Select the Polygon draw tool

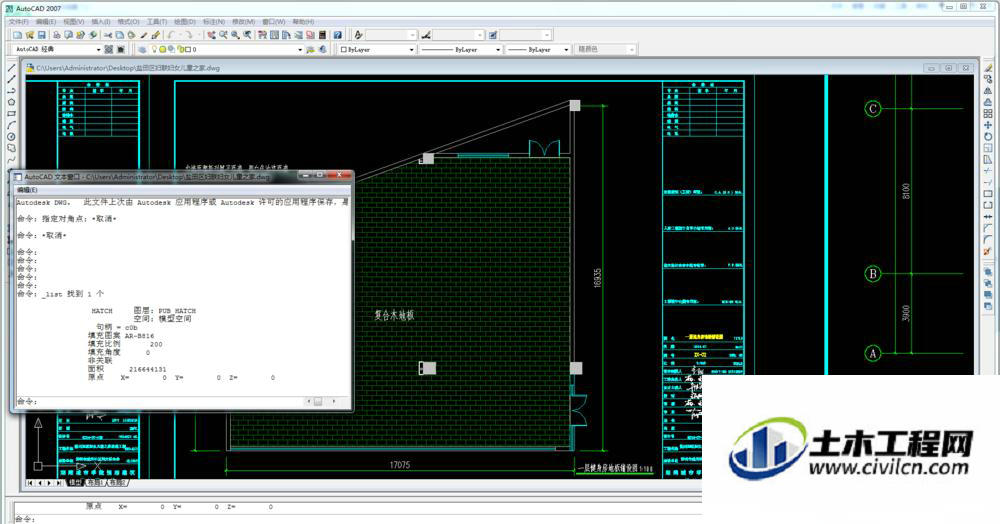point(11,102)
